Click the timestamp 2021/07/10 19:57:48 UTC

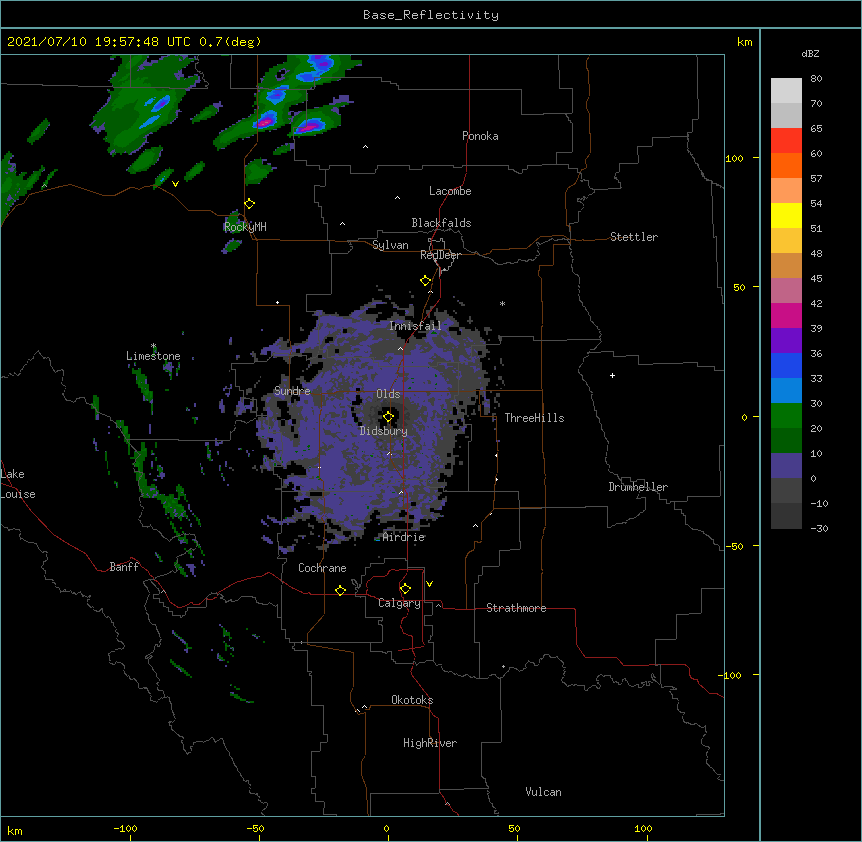pos(98,42)
